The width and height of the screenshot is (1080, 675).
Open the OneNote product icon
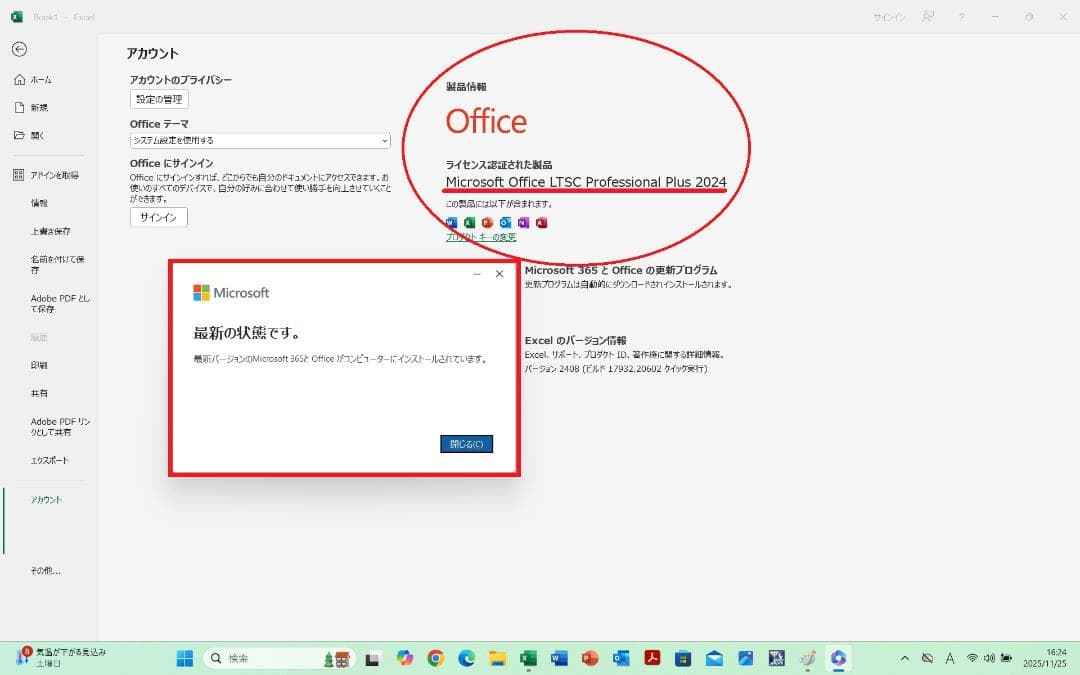click(x=523, y=222)
